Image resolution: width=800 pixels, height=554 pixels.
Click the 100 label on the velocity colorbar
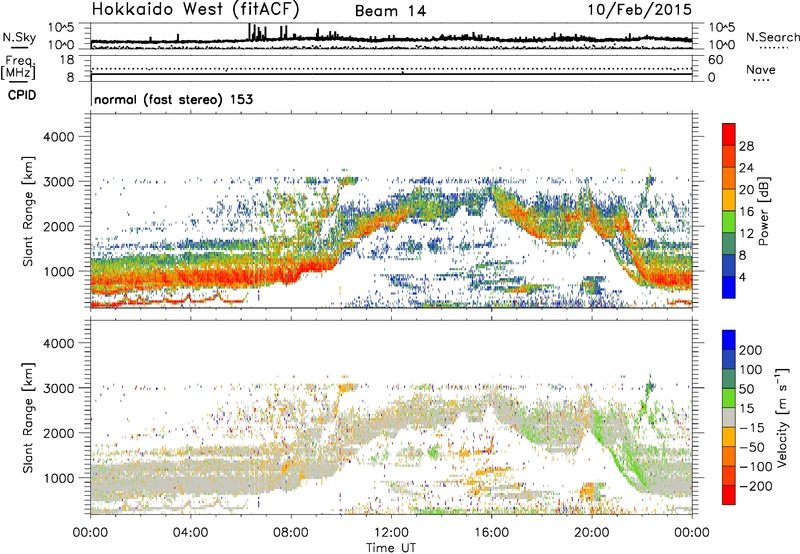751,369
